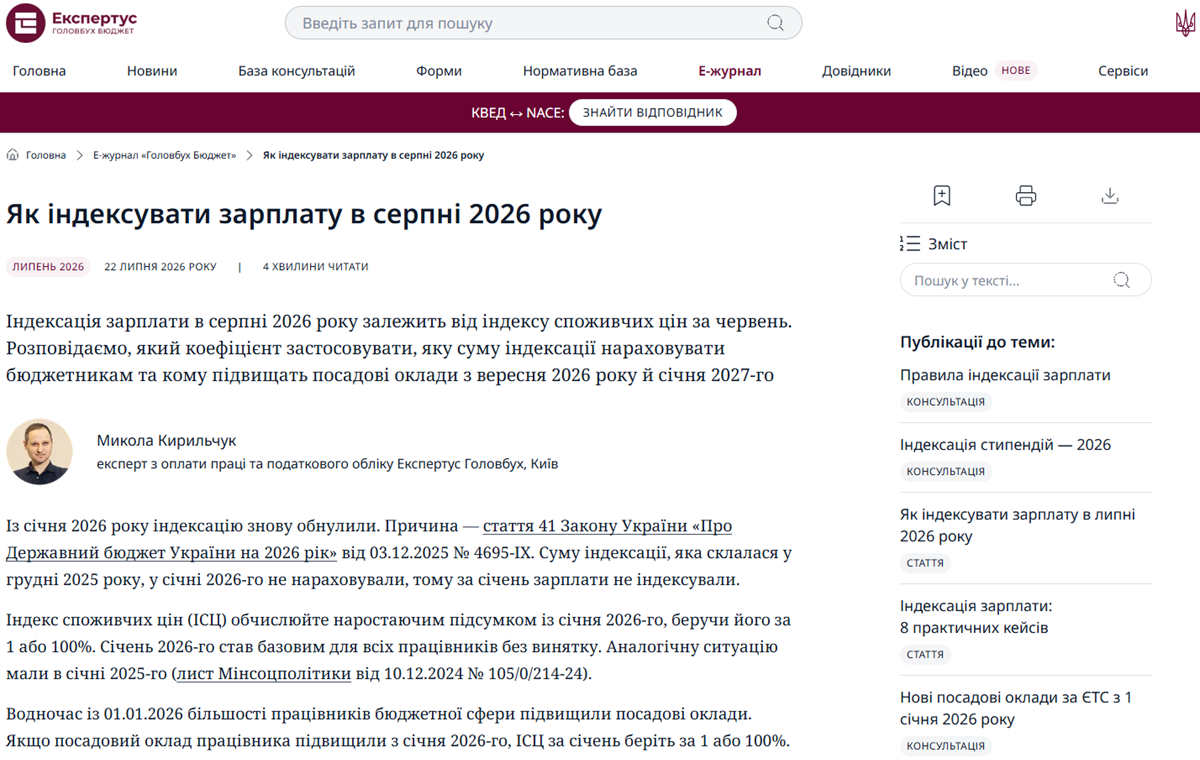The image size is (1200, 760).
Task: Click the magnifier icon in text search
Action: (x=1122, y=280)
